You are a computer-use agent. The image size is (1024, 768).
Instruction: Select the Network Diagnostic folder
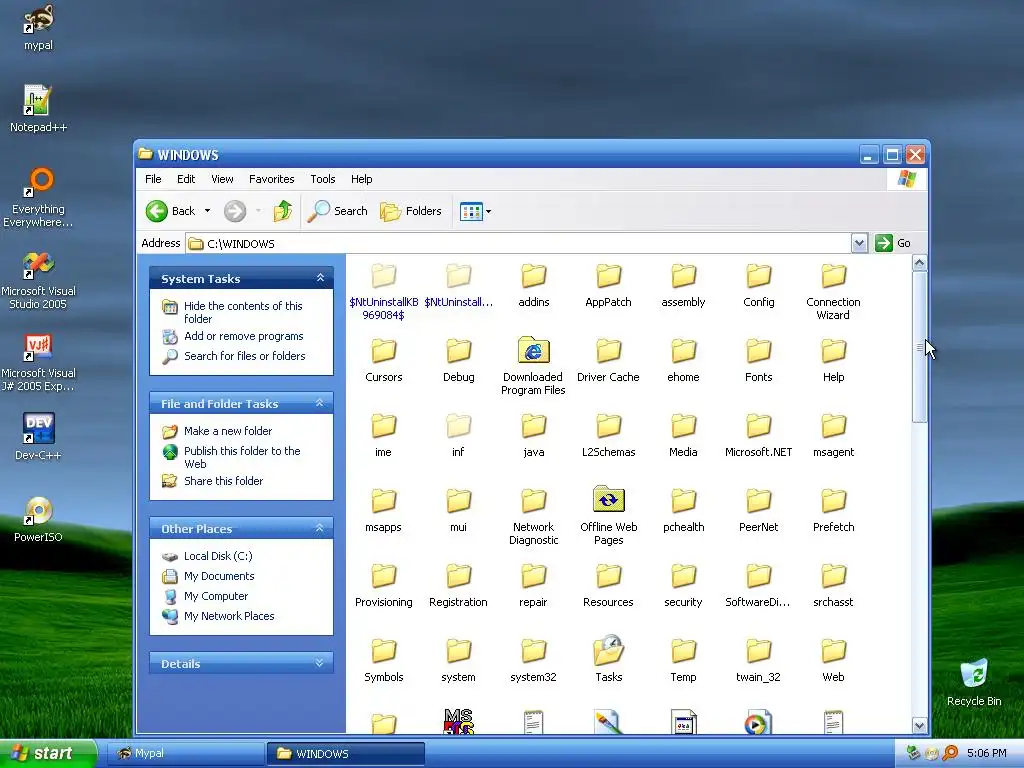pos(533,517)
